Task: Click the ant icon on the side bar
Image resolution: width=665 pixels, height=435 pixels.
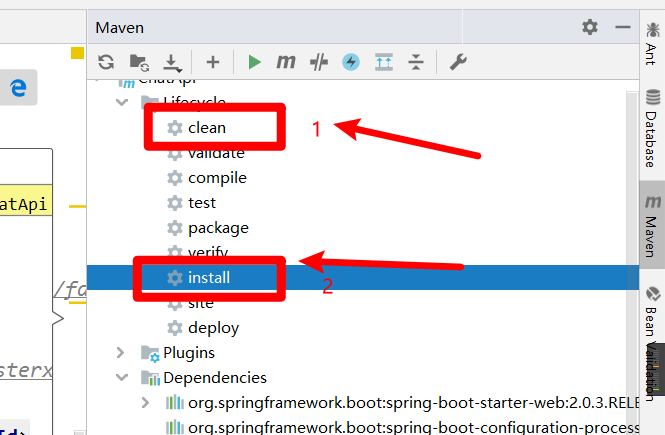Action: (x=652, y=30)
